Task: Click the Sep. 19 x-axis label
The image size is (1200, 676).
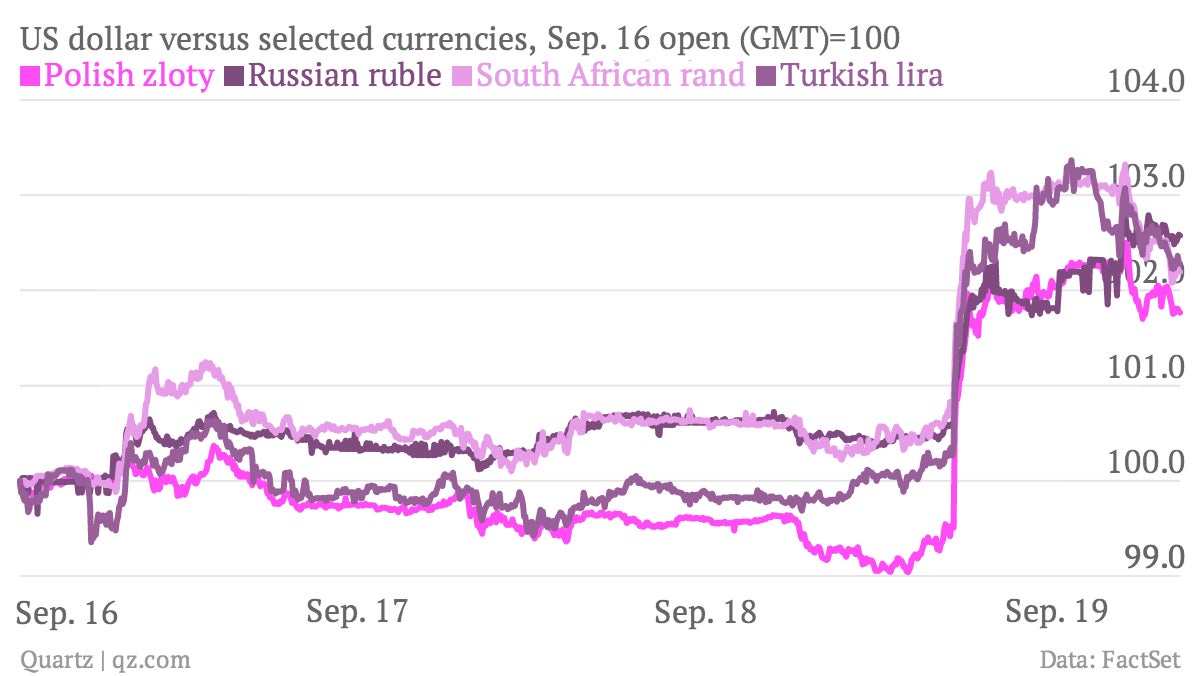Action: pos(1056,611)
